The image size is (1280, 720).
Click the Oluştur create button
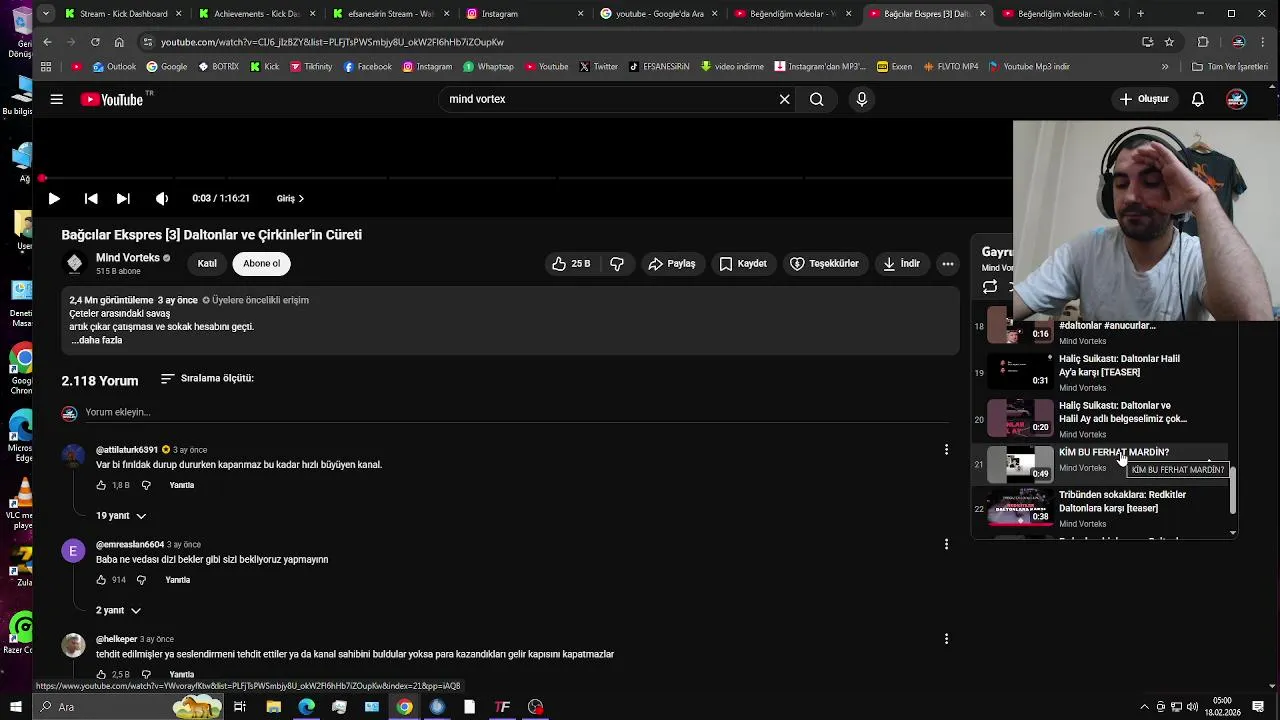point(1144,99)
